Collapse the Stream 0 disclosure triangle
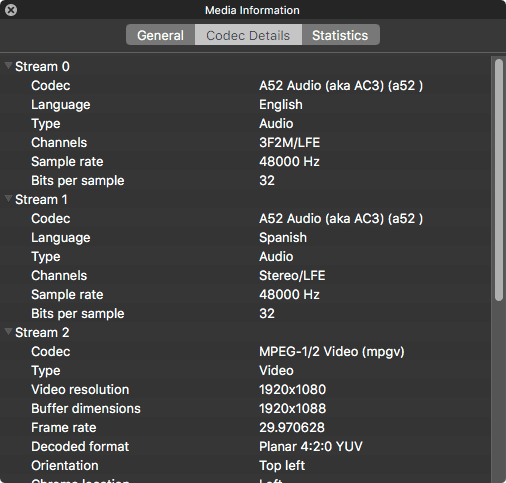Image resolution: width=506 pixels, height=483 pixels. tap(8, 65)
